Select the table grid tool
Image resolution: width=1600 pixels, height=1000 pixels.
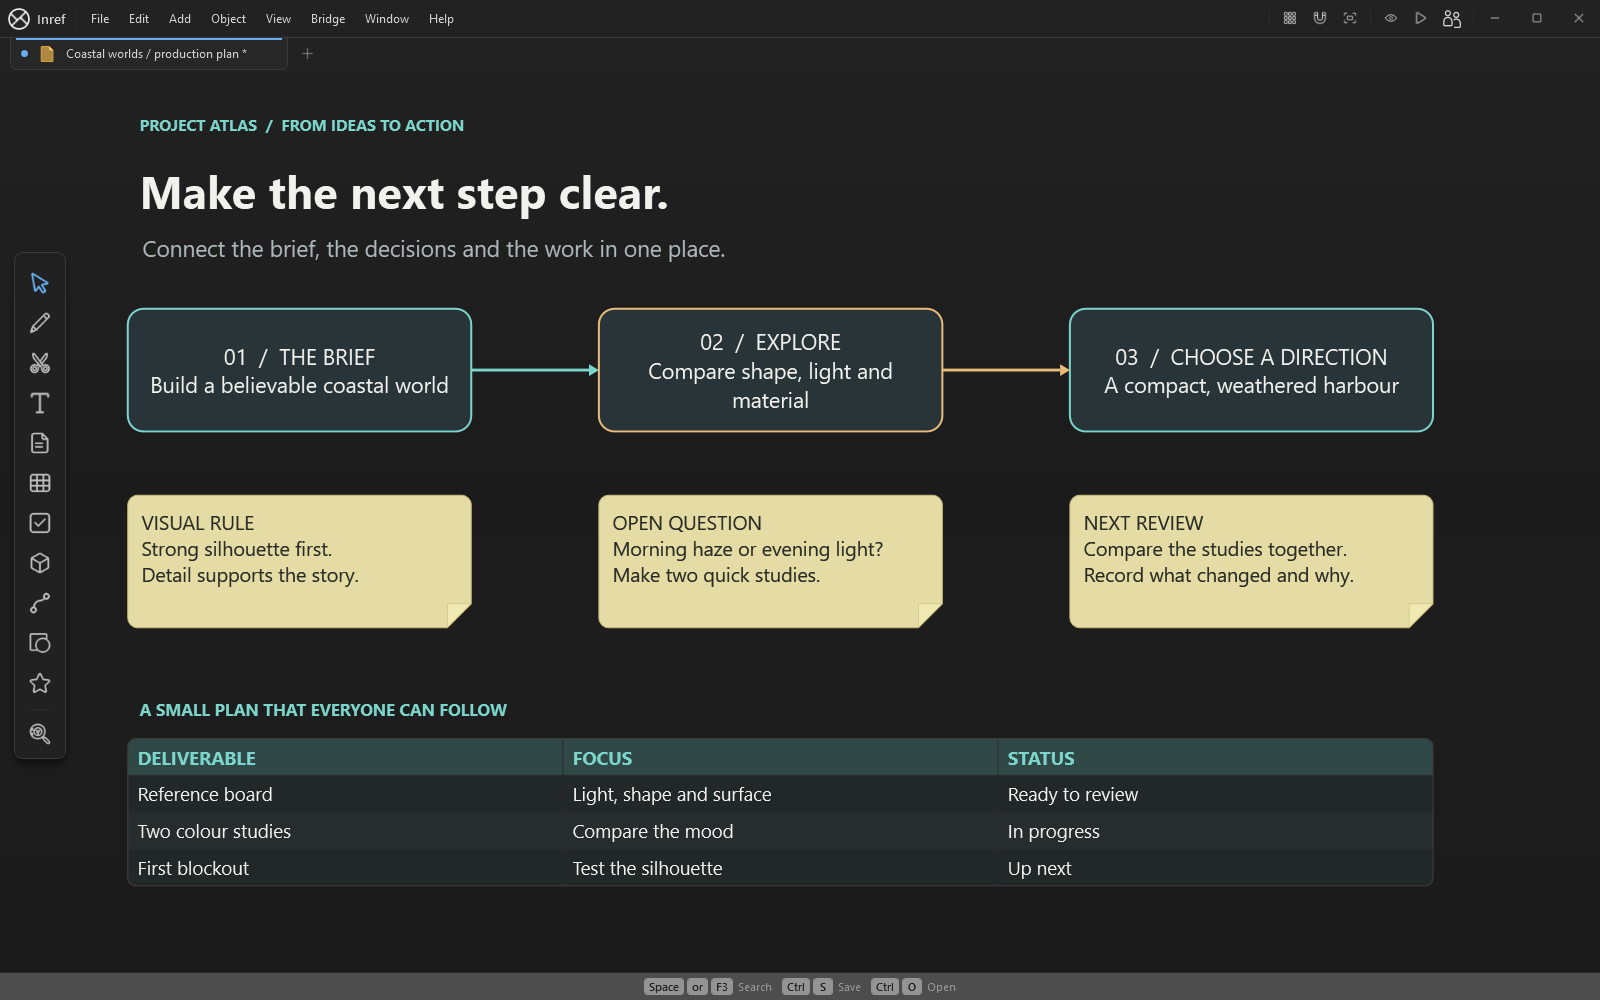point(40,483)
